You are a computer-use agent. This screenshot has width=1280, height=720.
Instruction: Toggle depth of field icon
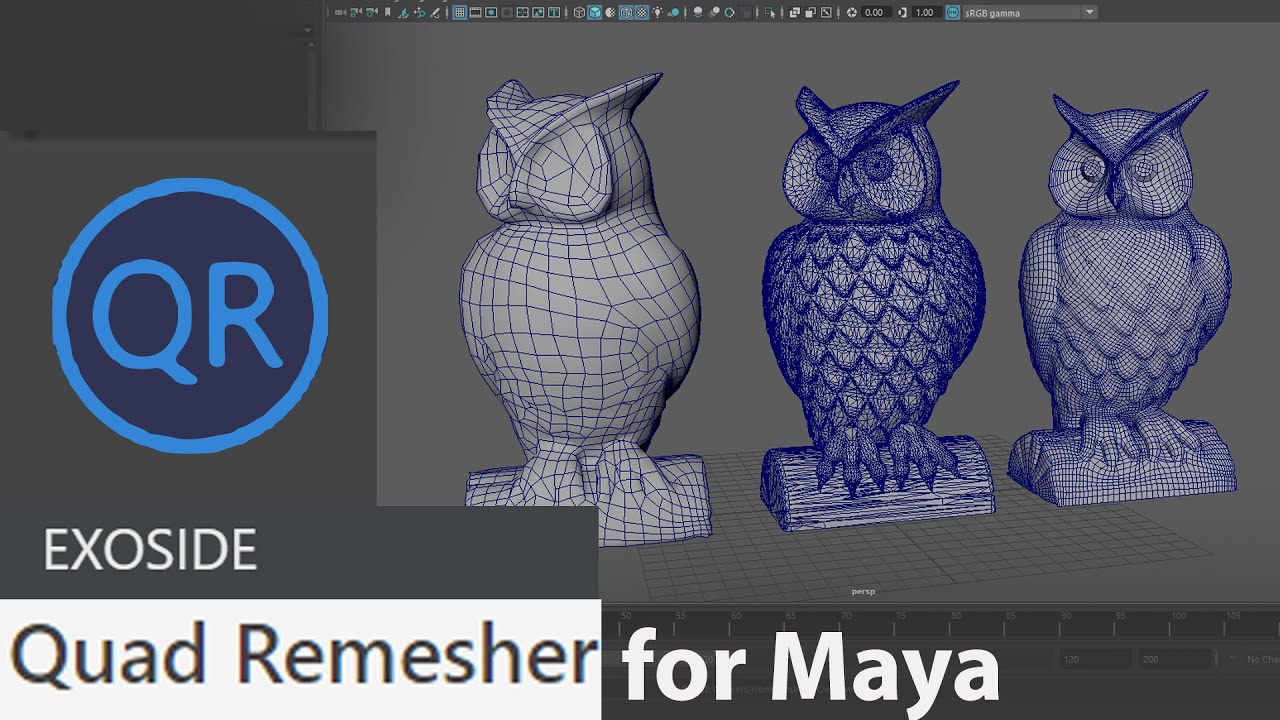(747, 13)
